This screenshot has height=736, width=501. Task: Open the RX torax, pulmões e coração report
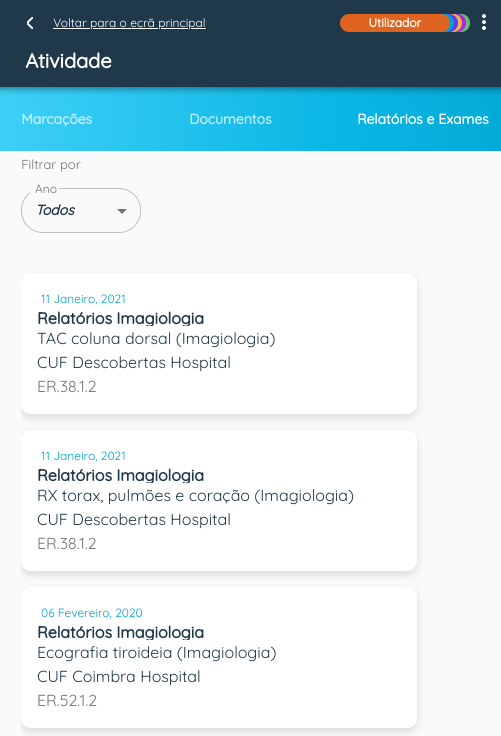(219, 500)
